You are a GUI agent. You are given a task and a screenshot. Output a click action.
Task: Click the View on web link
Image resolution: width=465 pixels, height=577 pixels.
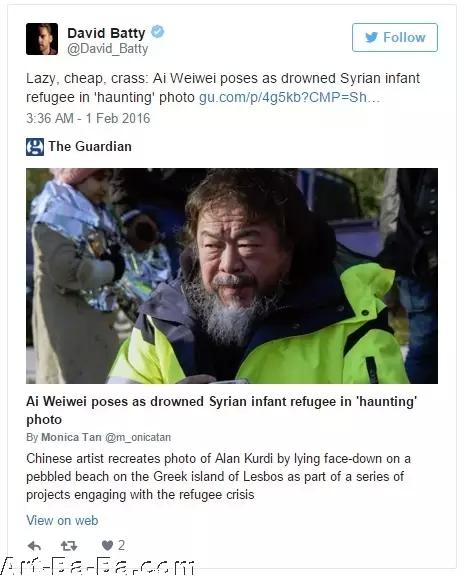coord(62,520)
